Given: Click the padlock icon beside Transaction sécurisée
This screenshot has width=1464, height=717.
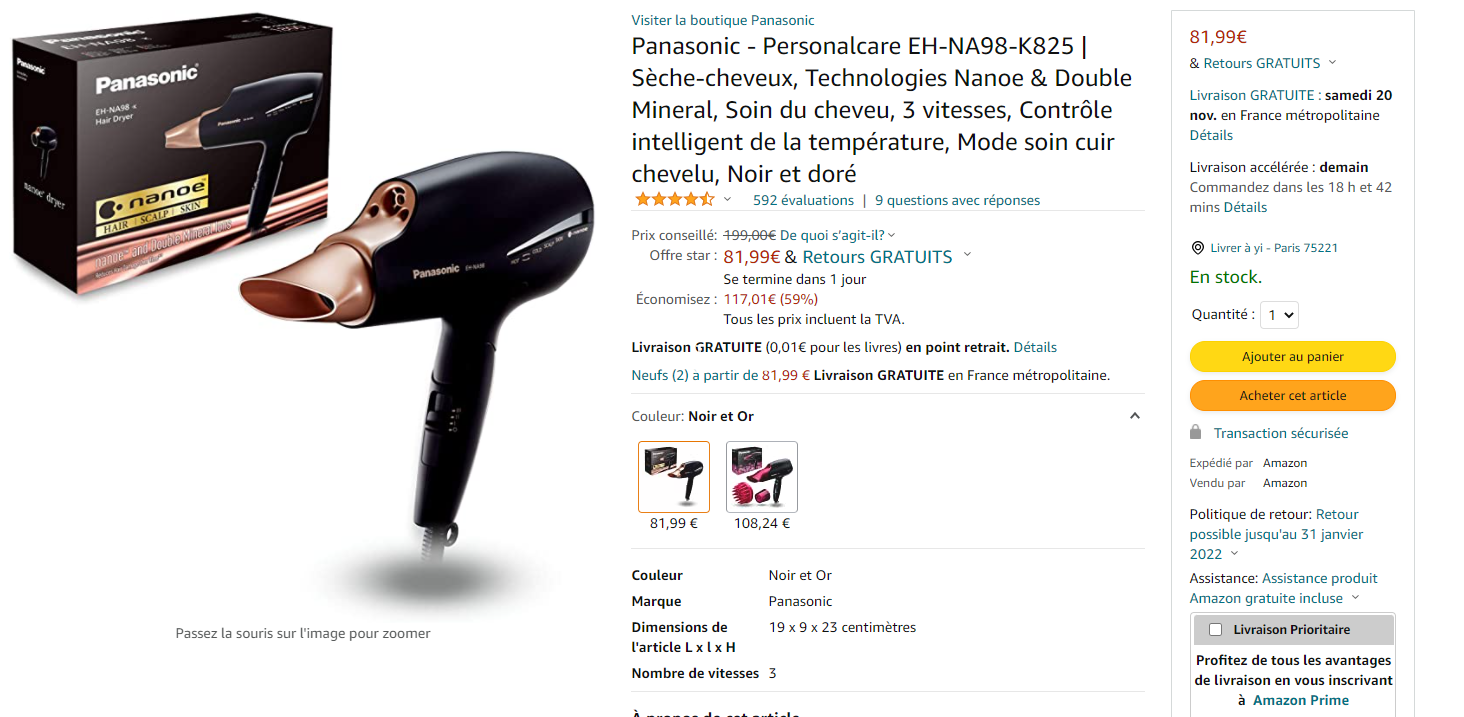Looking at the screenshot, I should coord(1195,432).
